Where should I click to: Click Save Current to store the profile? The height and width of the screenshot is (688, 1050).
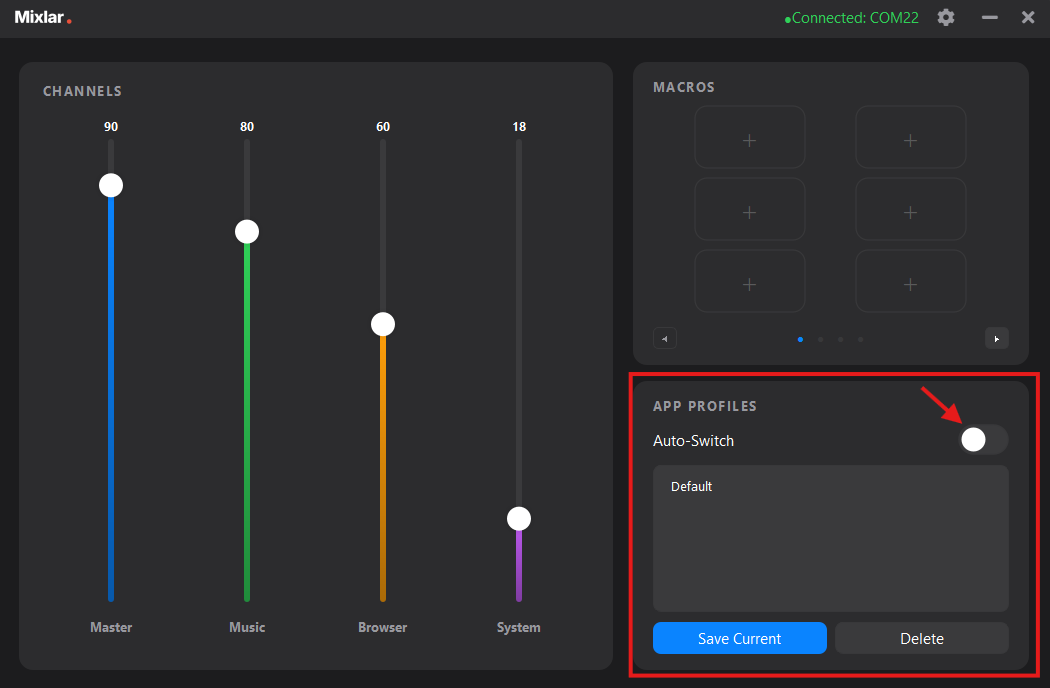click(740, 638)
